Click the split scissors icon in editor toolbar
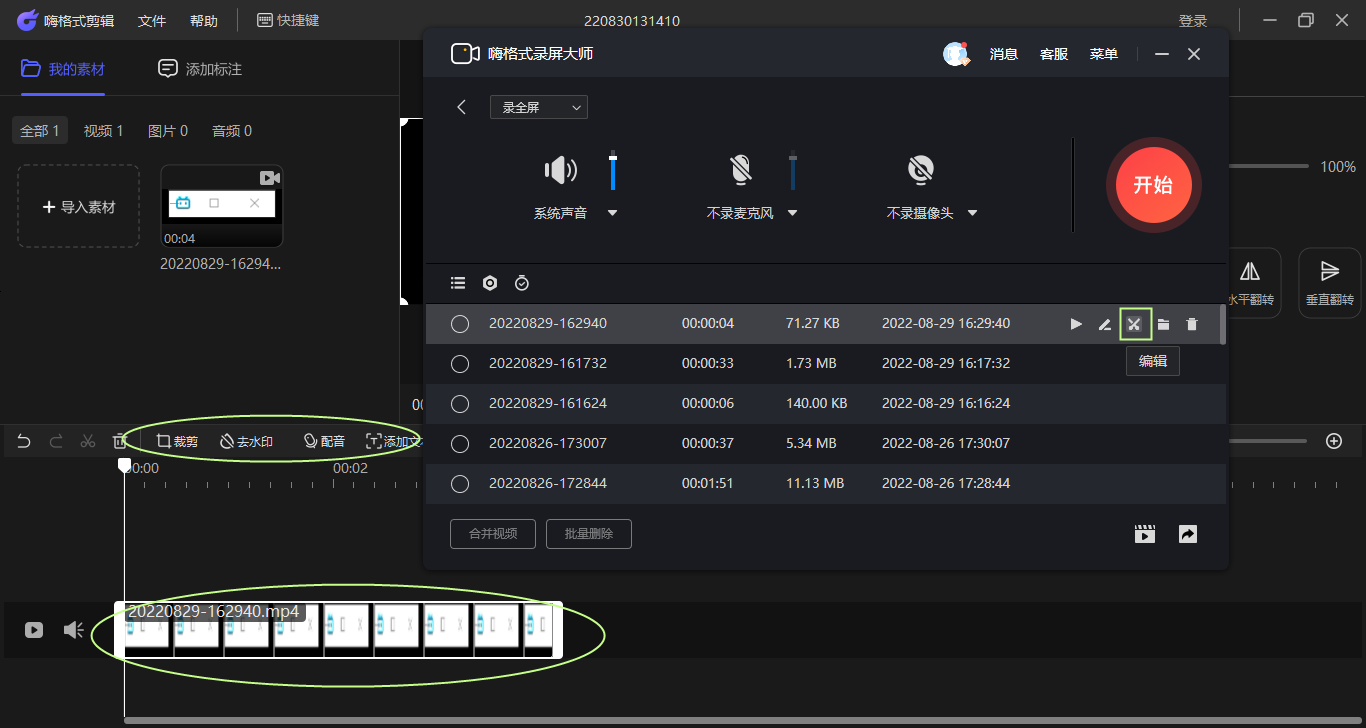 (88, 441)
